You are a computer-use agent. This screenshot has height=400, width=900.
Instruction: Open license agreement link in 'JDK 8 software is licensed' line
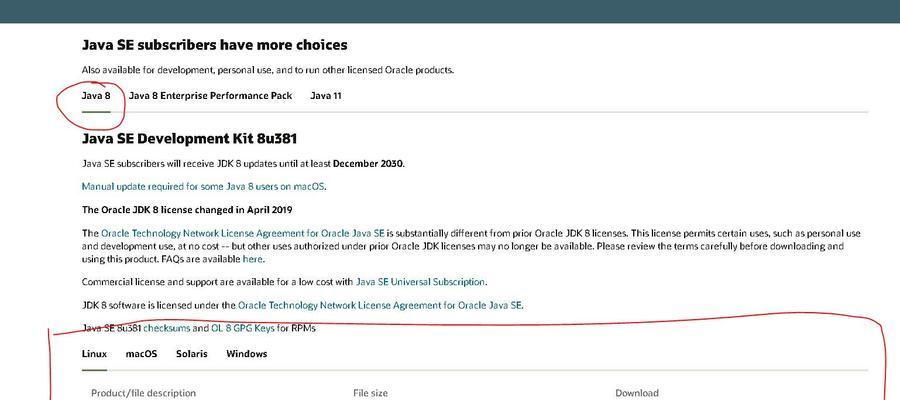click(380, 305)
